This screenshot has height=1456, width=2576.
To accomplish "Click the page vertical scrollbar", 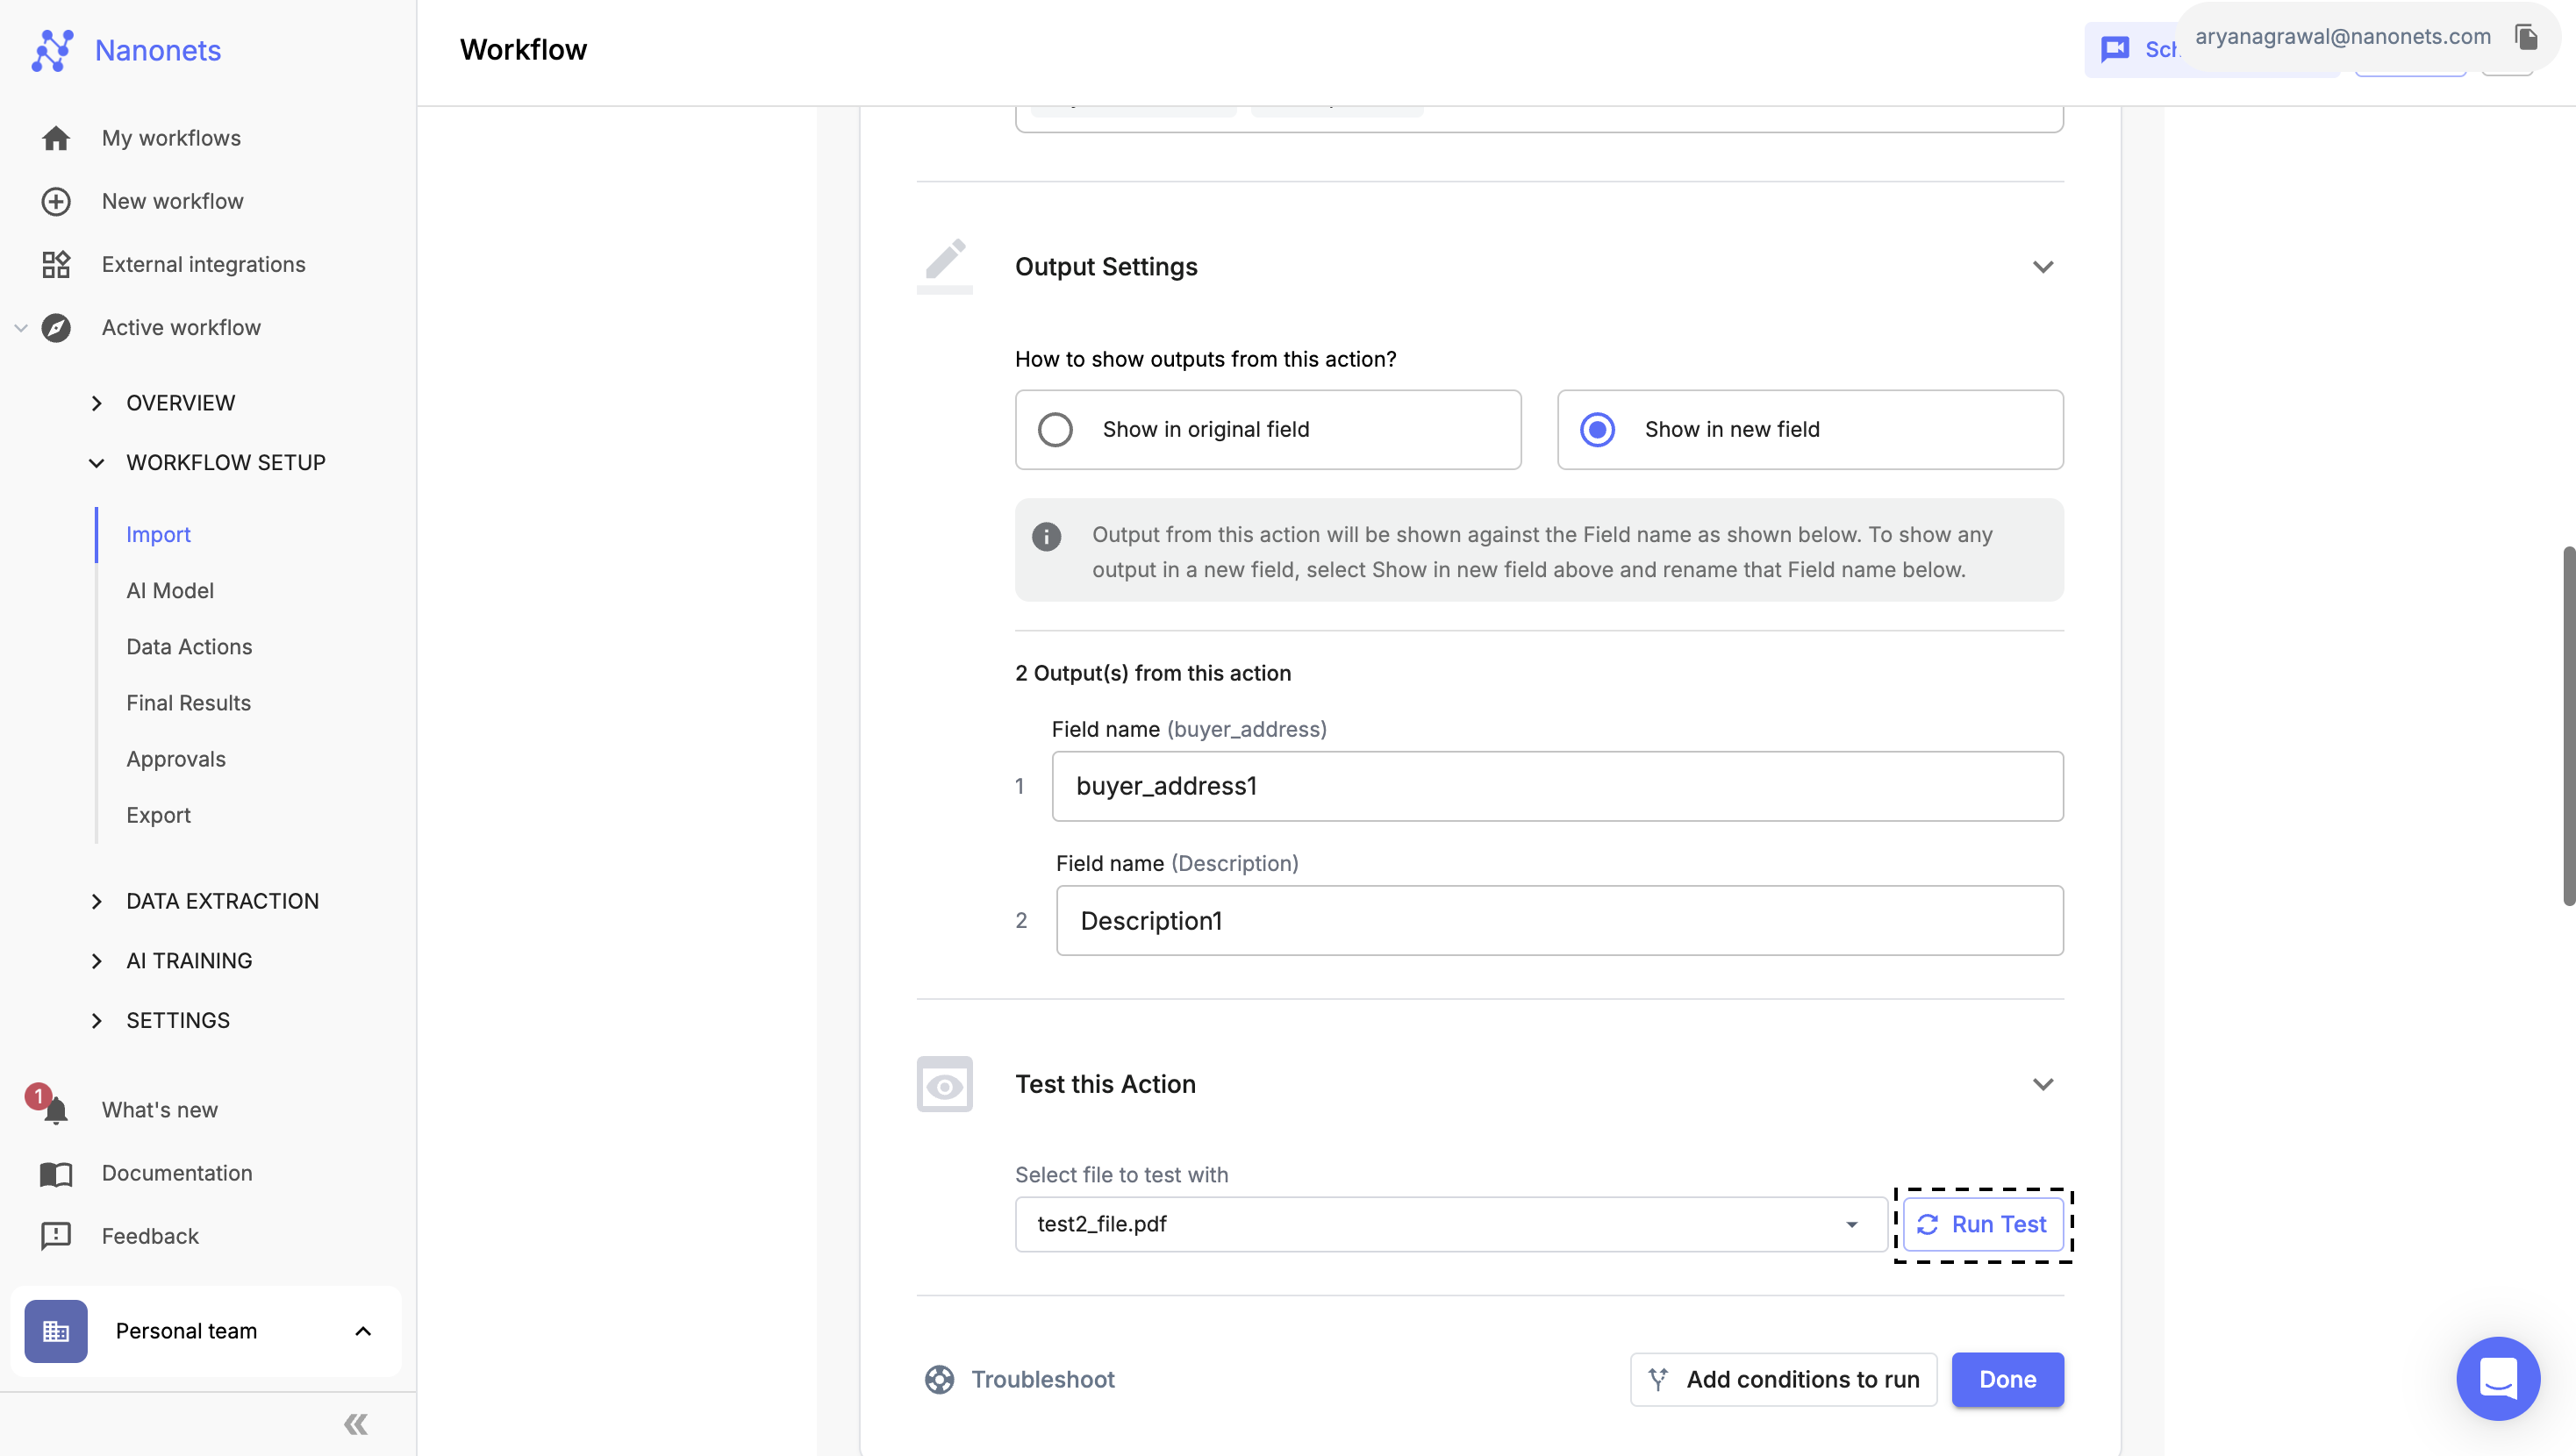I will tap(2568, 725).
